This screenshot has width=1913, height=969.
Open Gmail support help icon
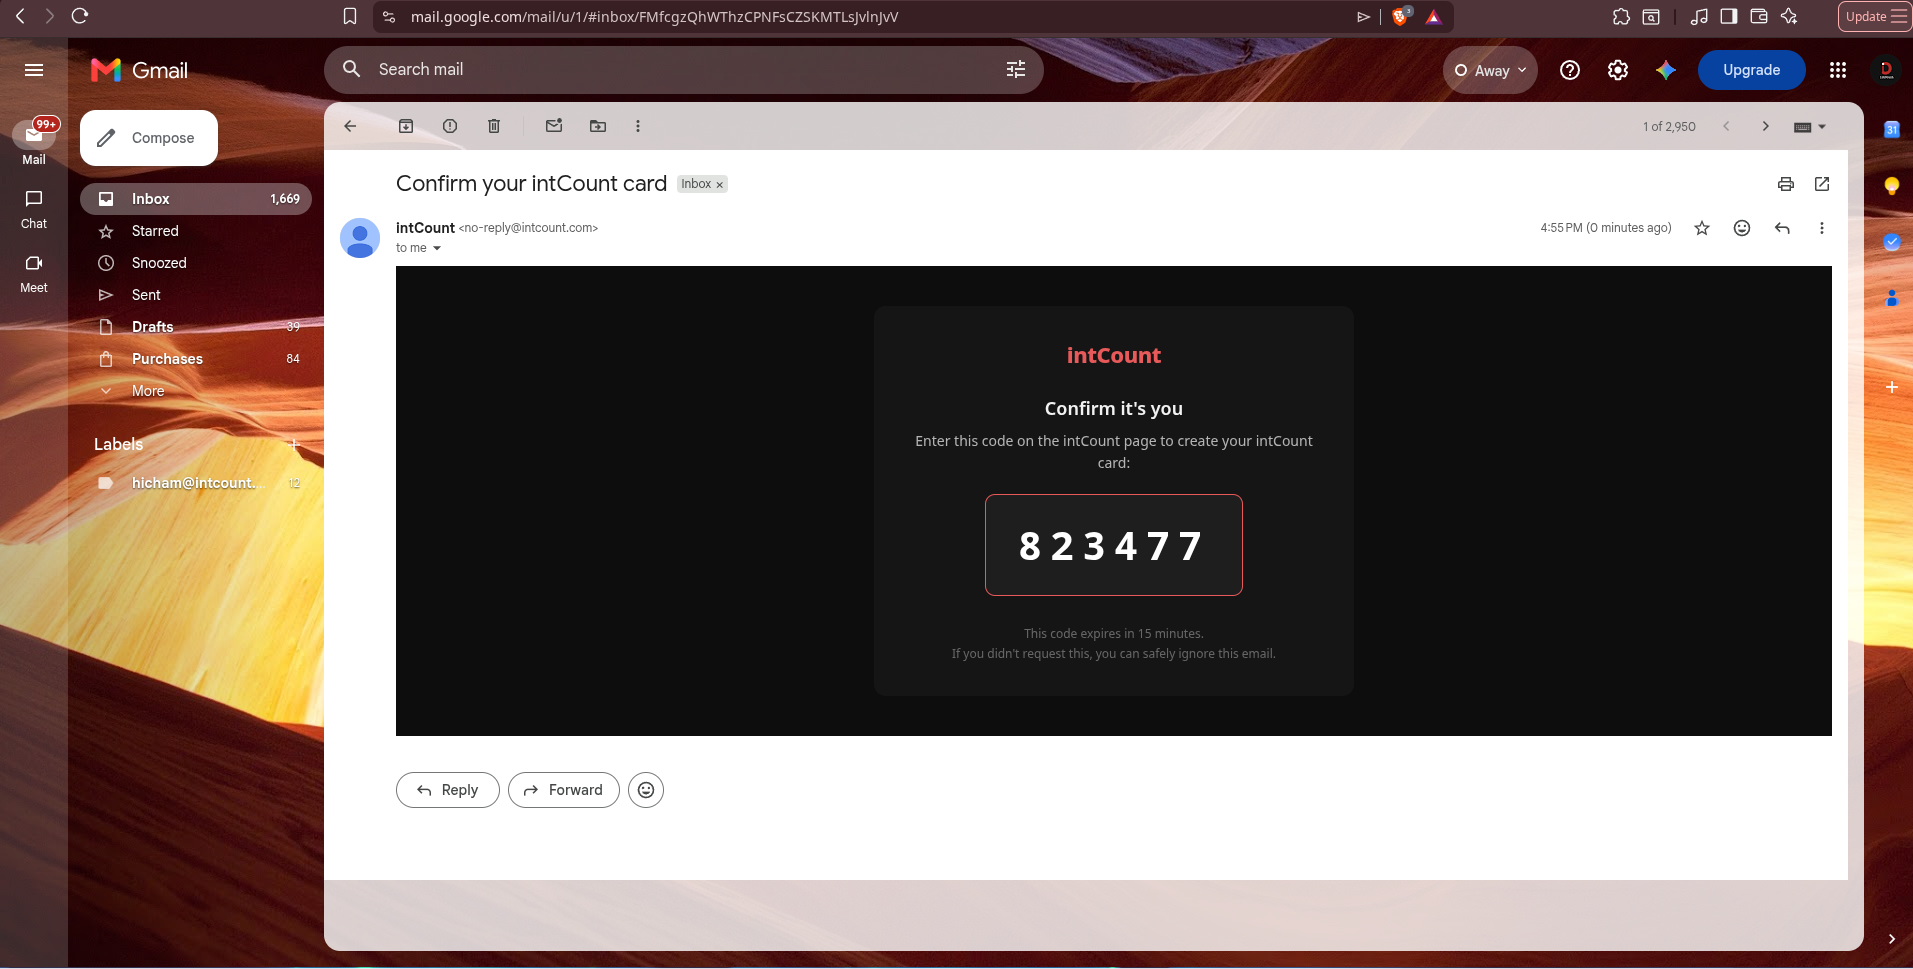tap(1570, 70)
